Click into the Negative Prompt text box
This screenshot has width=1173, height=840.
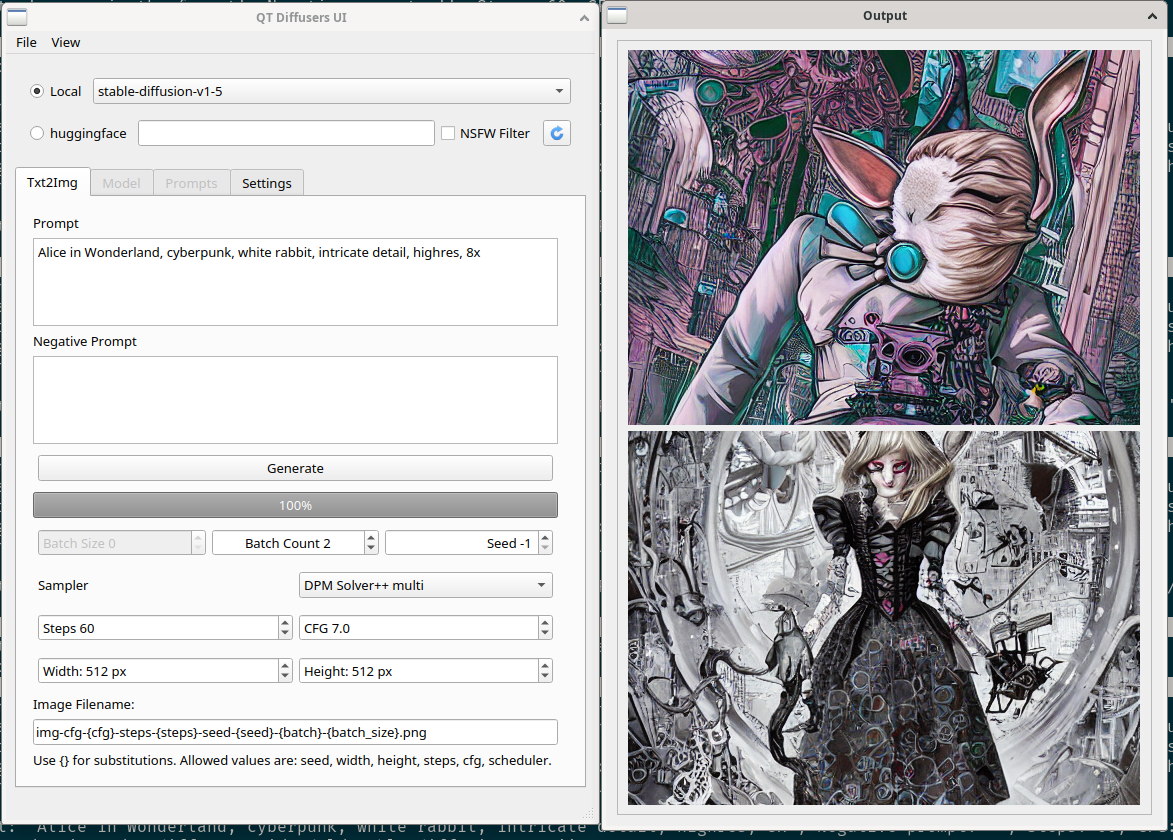295,400
